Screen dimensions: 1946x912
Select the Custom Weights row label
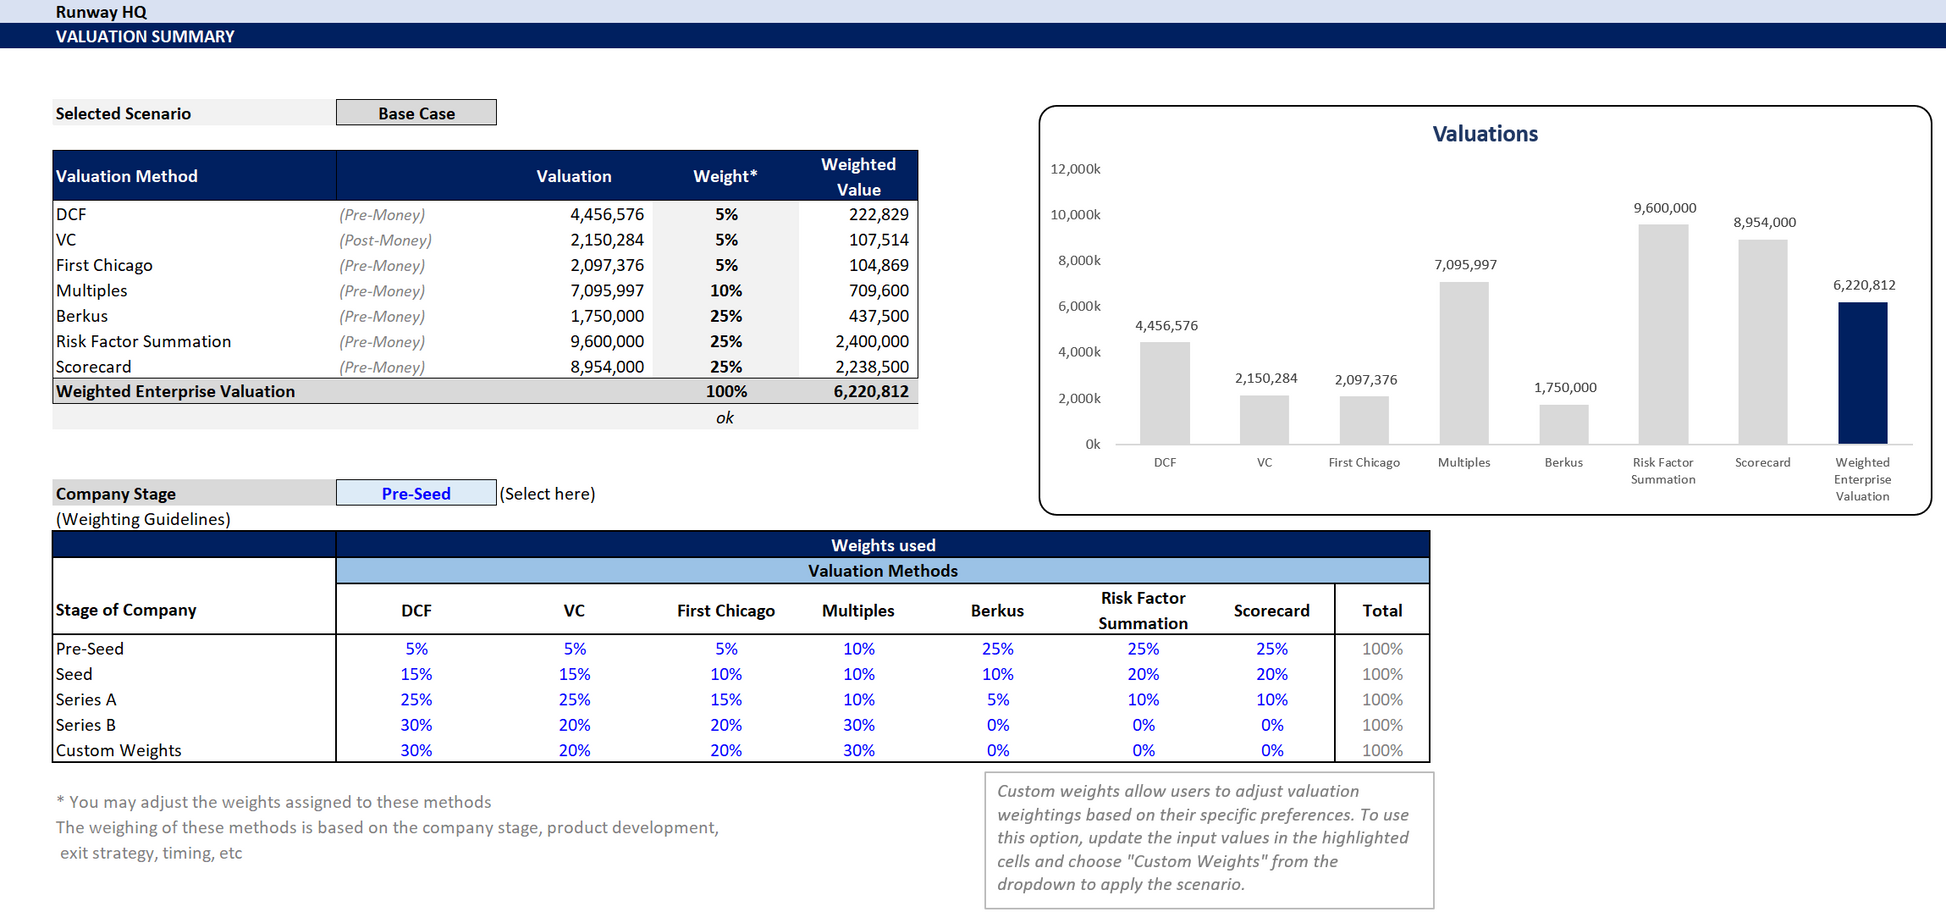[119, 750]
